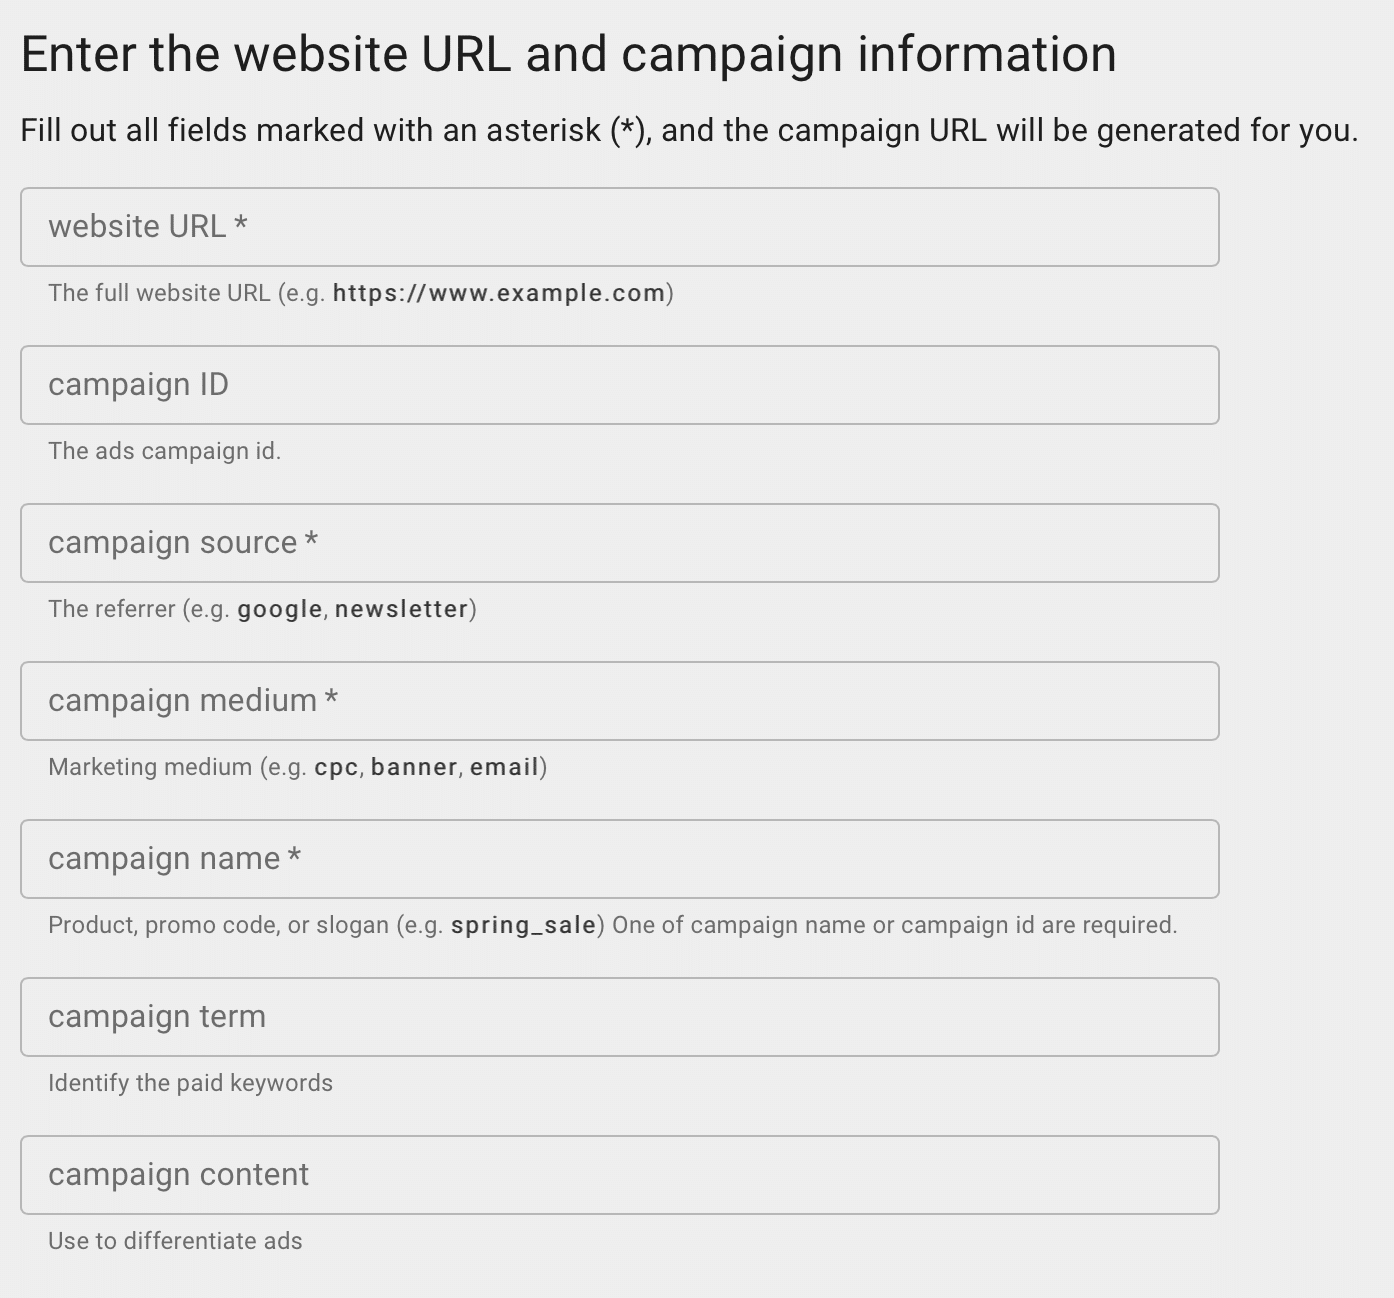Viewport: 1394px width, 1298px height.
Task: Click the website URL input field
Action: coord(619,227)
